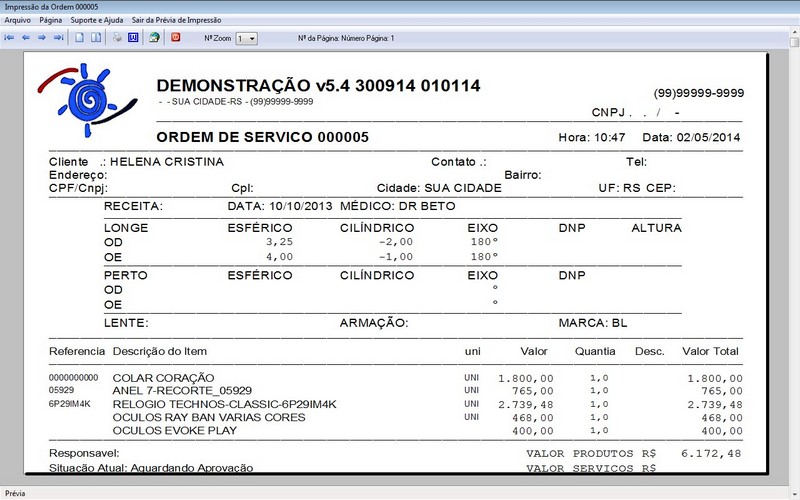
Task: Open the Página menu
Action: 51,20
